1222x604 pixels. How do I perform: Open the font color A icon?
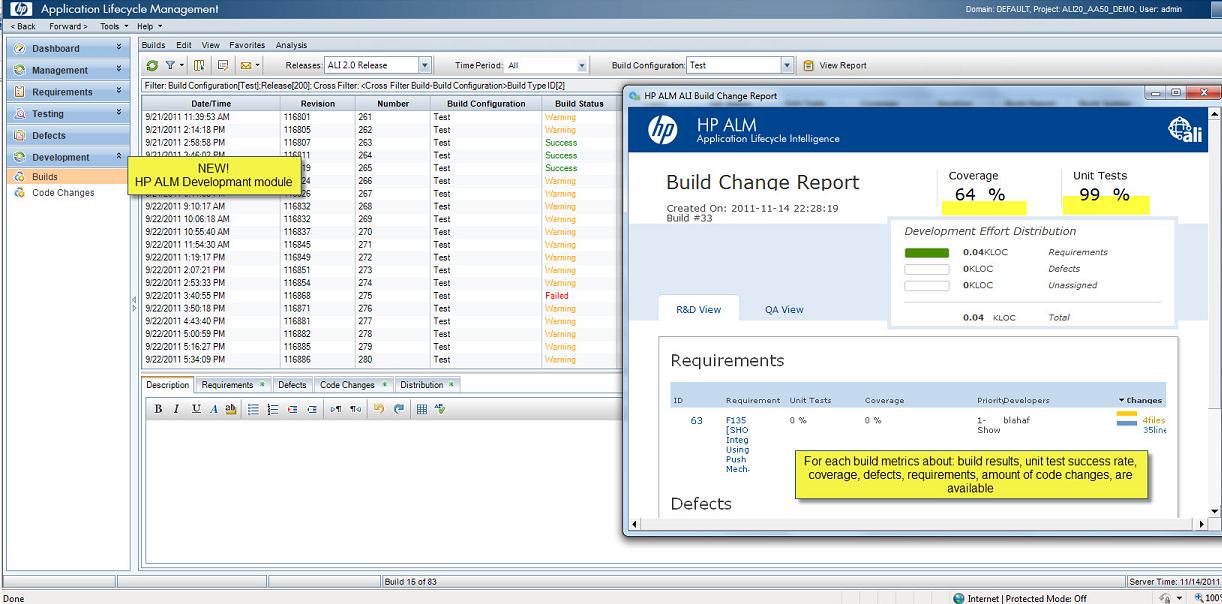[214, 409]
